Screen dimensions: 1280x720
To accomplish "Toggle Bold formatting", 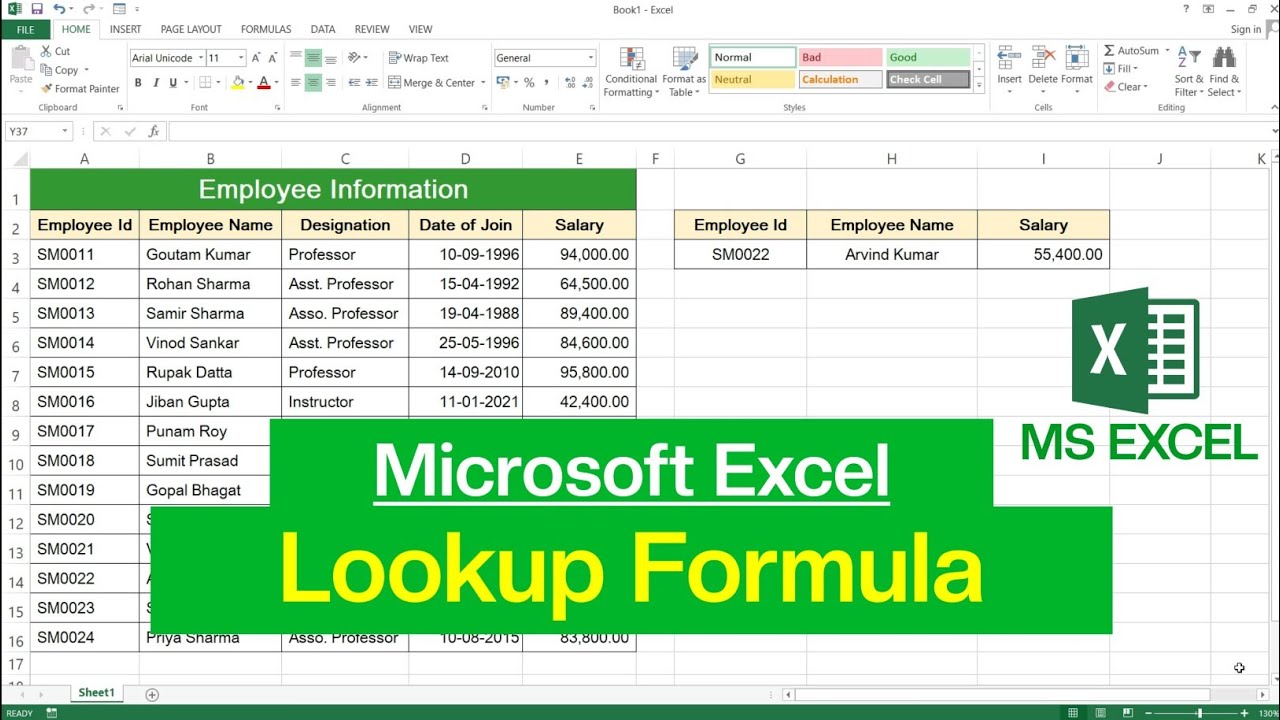I will click(138, 83).
